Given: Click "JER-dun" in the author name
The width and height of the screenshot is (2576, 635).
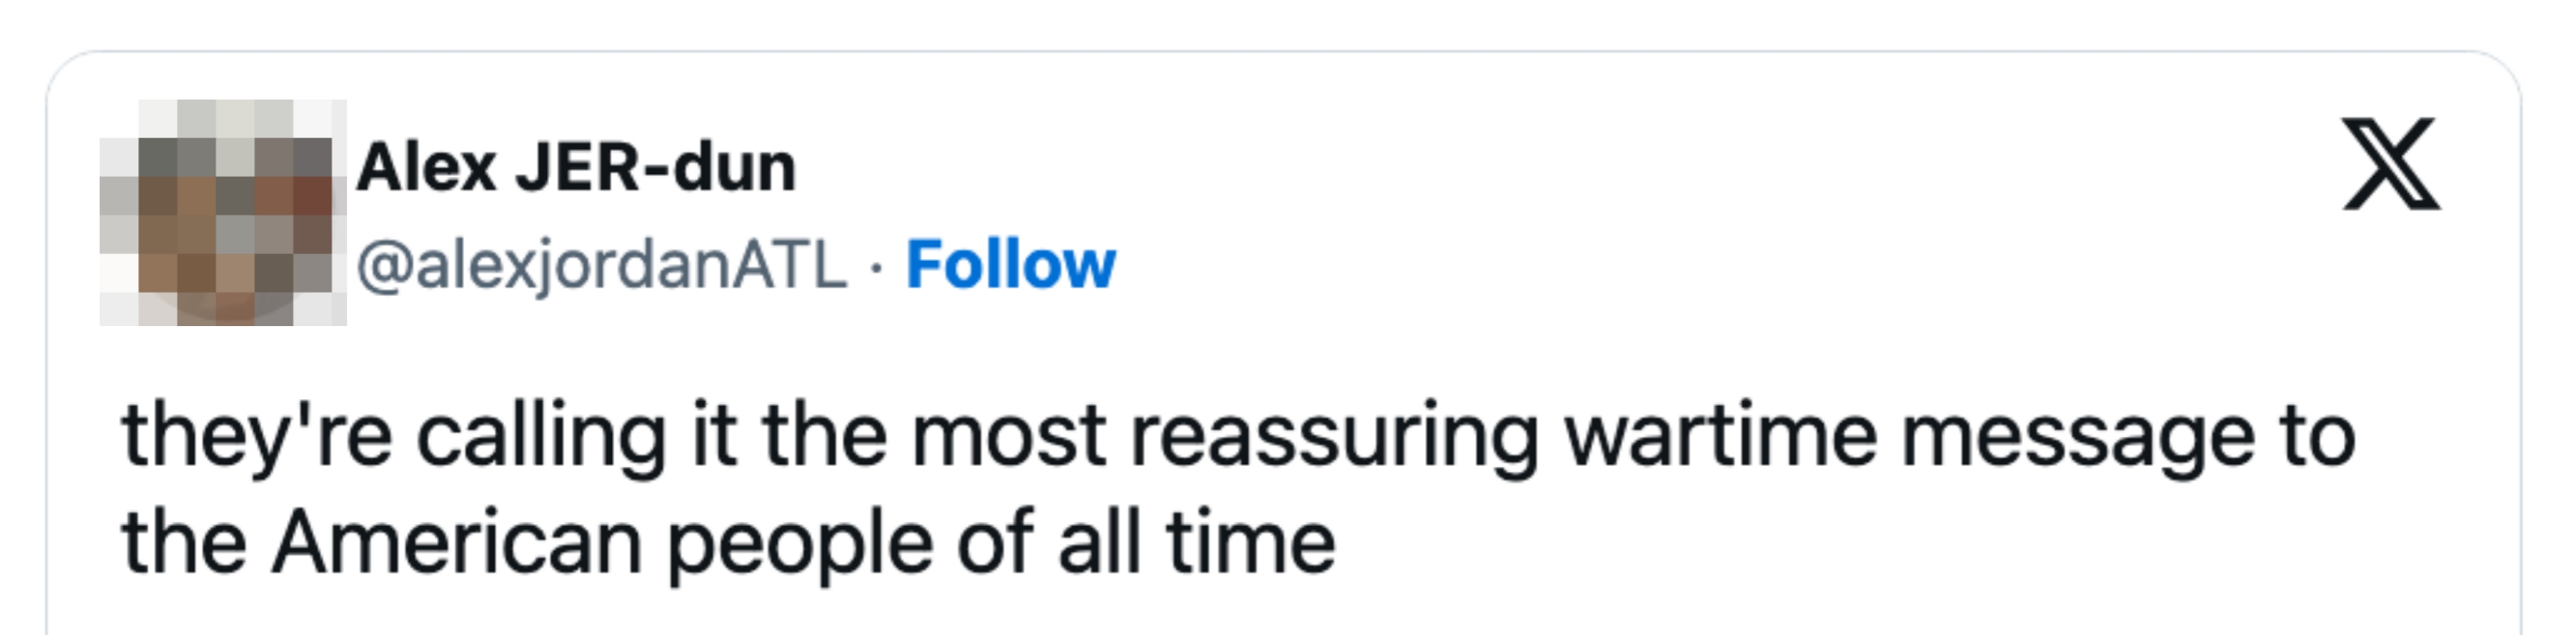Looking at the screenshot, I should coord(655,167).
